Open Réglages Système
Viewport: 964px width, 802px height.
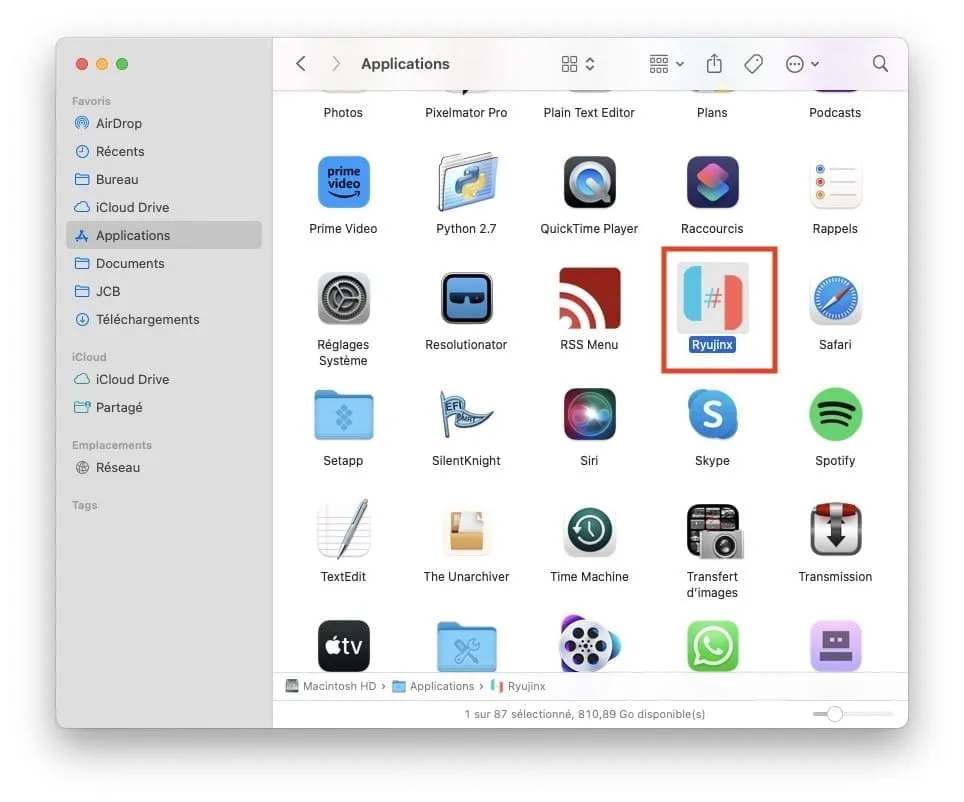tap(343, 298)
